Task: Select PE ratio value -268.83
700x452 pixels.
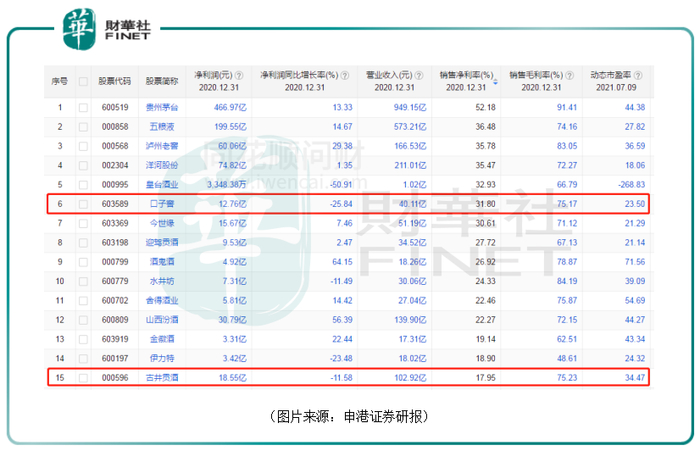Action: click(632, 184)
